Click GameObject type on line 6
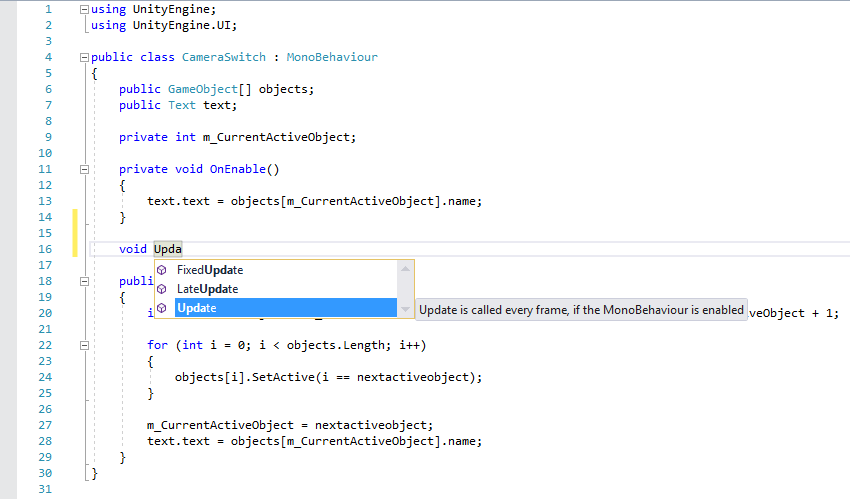The image size is (850, 499). pos(203,89)
